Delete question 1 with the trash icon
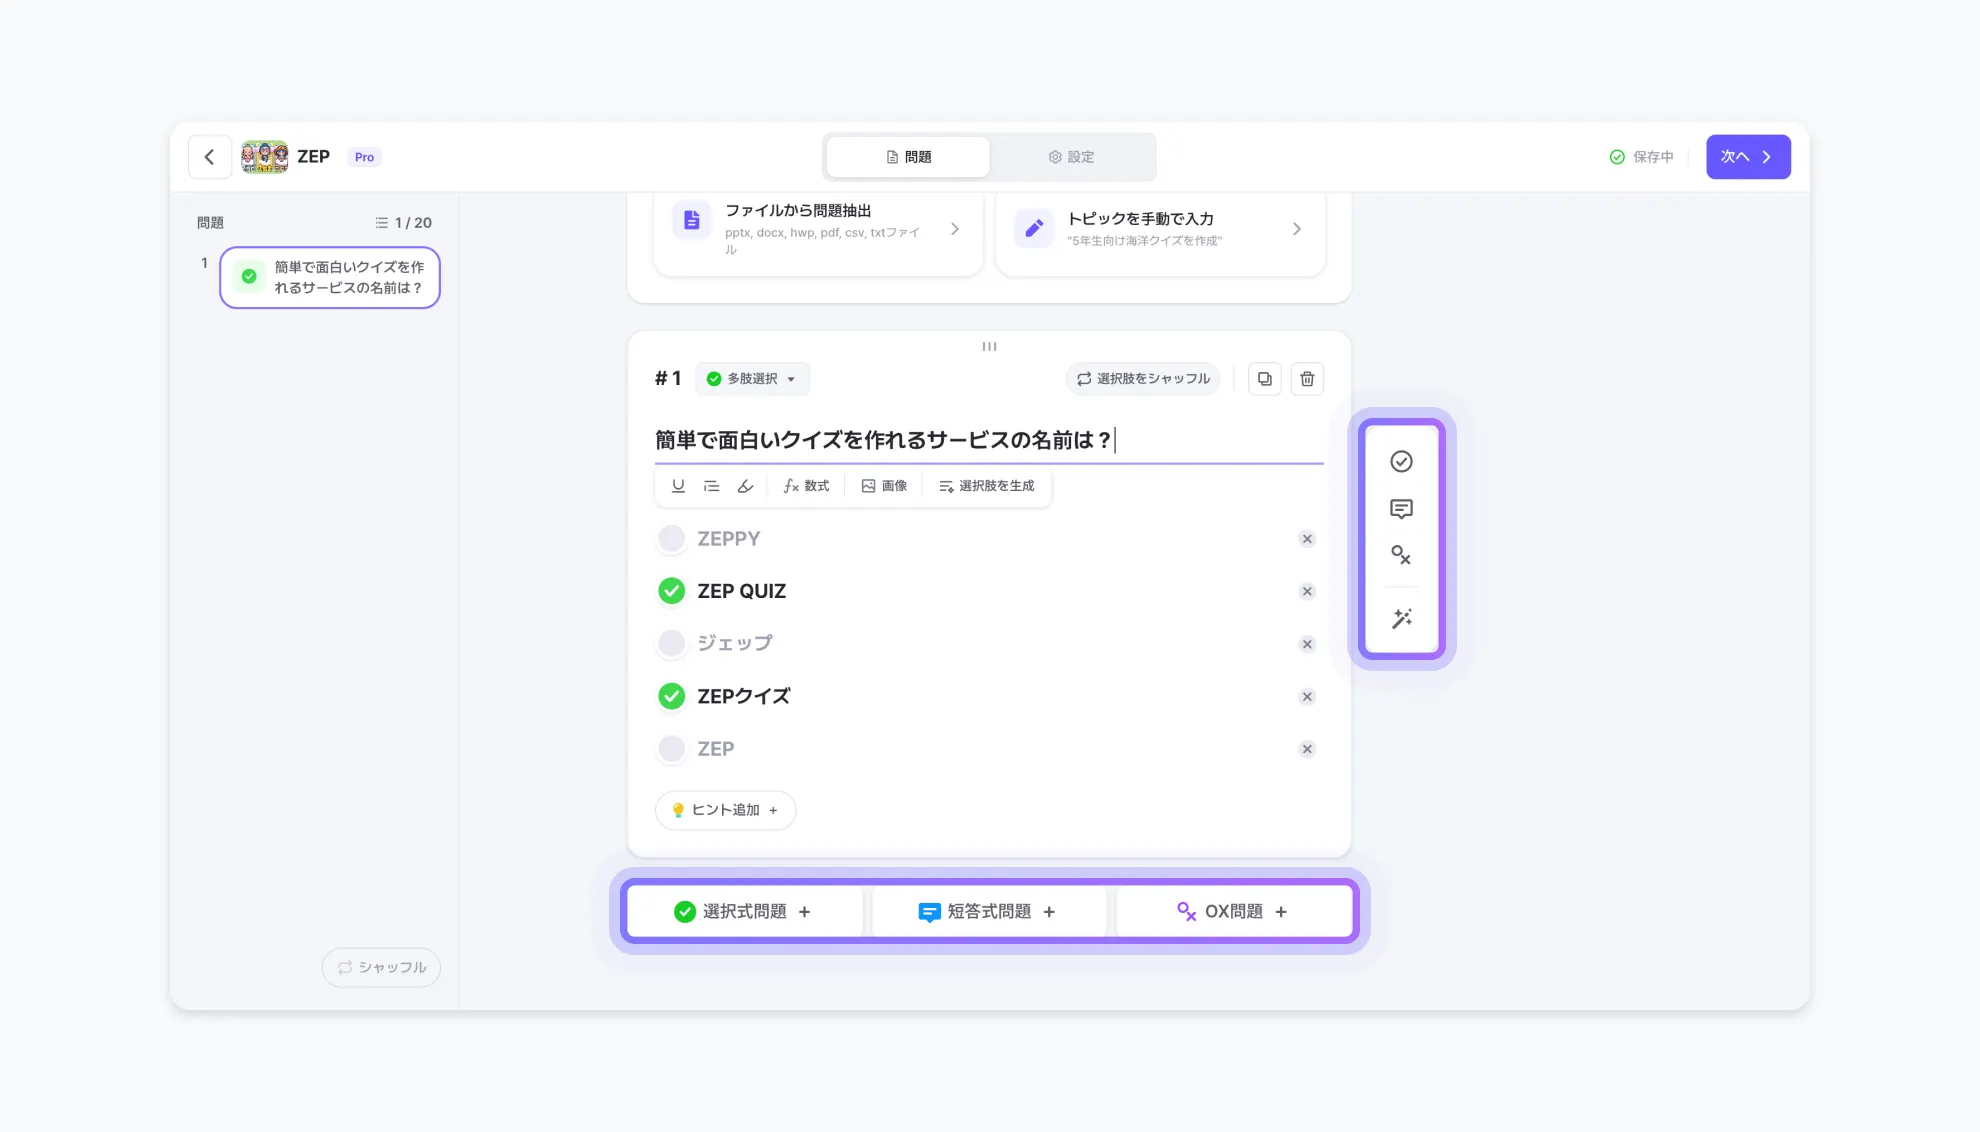1980x1132 pixels. point(1307,379)
